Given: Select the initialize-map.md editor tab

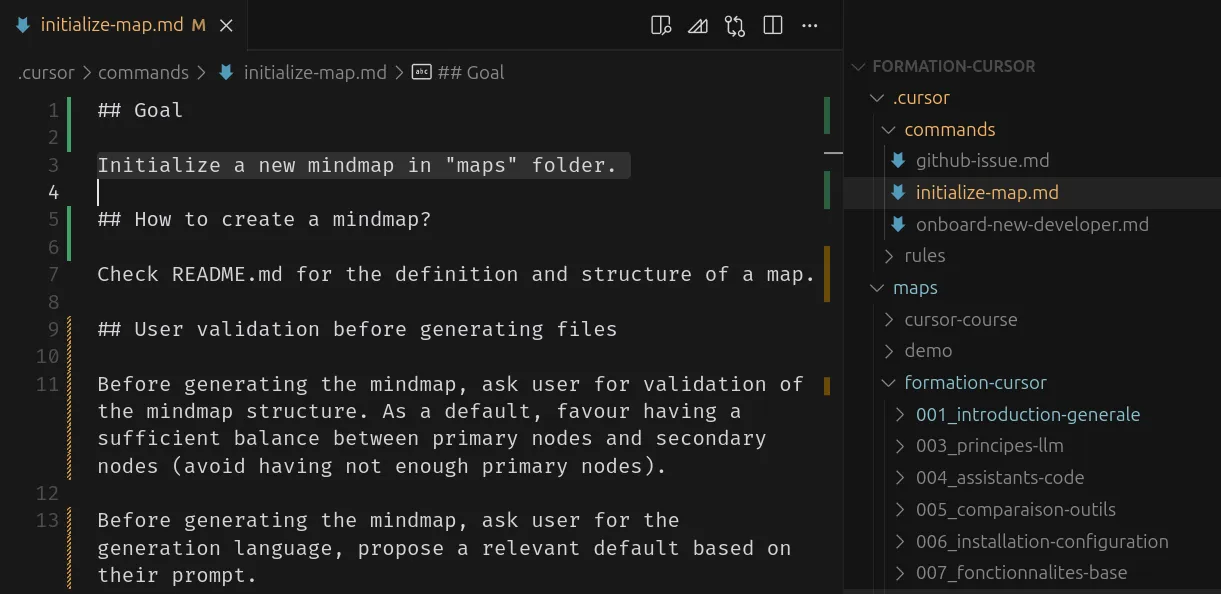Looking at the screenshot, I should point(113,25).
